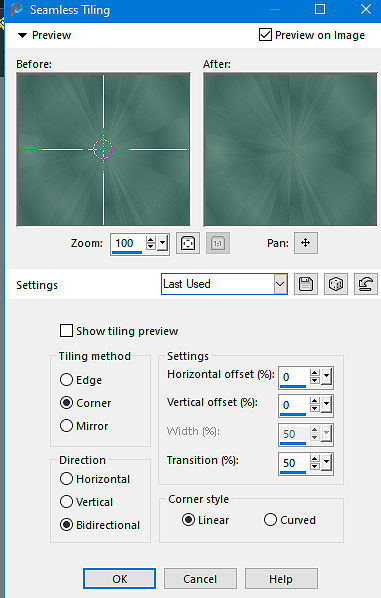The height and width of the screenshot is (598, 381).
Task: Click the PaintShop Pro app icon in title bar
Action: (x=17, y=10)
